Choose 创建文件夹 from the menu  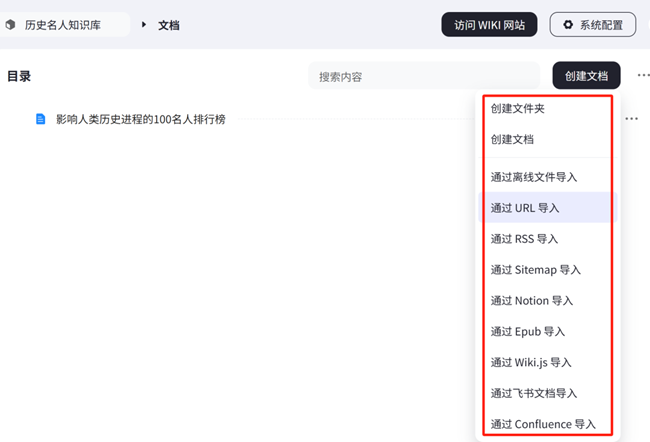click(x=548, y=109)
